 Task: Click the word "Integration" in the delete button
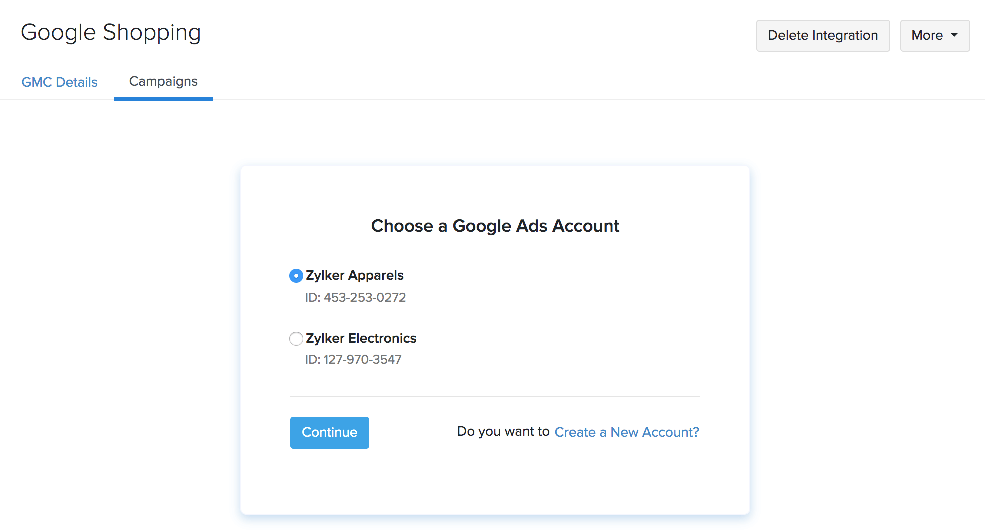[x=845, y=35]
